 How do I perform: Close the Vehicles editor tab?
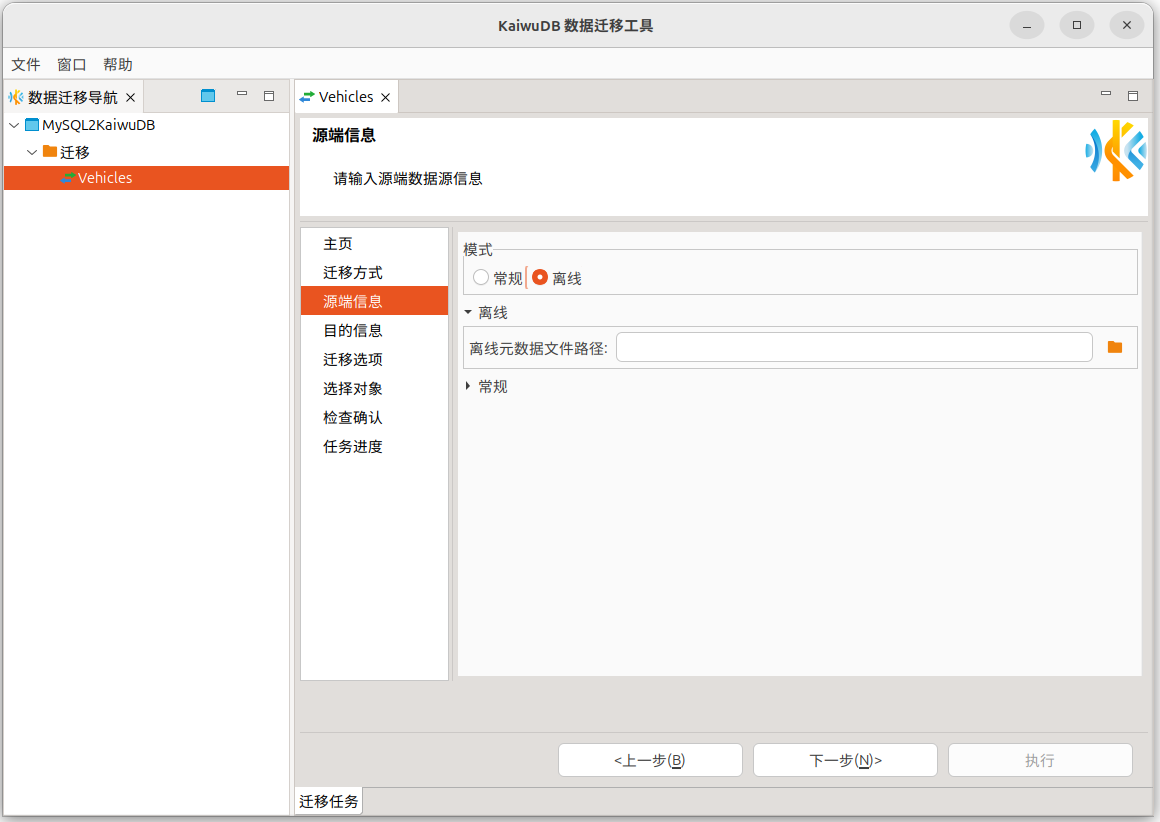click(x=386, y=98)
